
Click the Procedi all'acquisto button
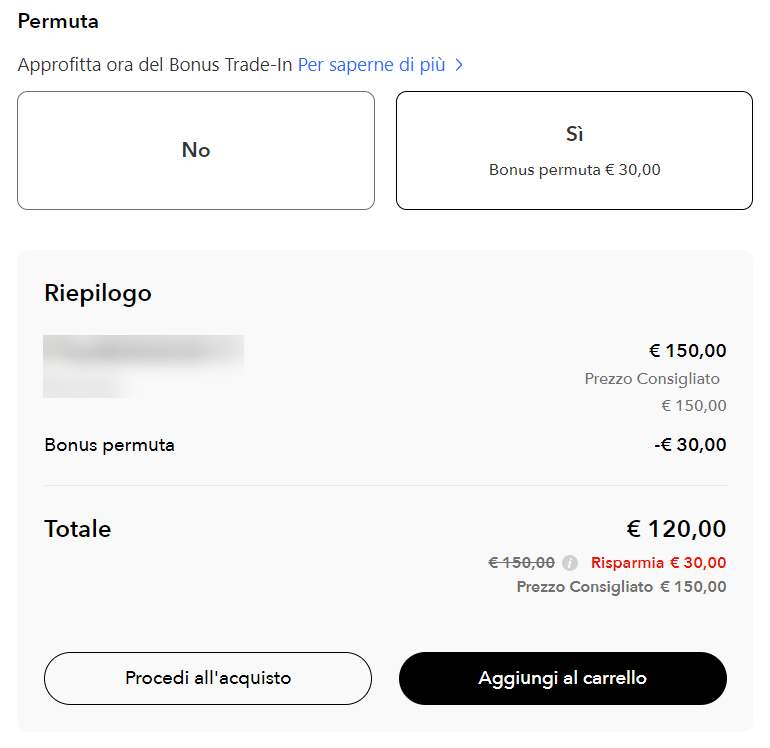tap(208, 678)
